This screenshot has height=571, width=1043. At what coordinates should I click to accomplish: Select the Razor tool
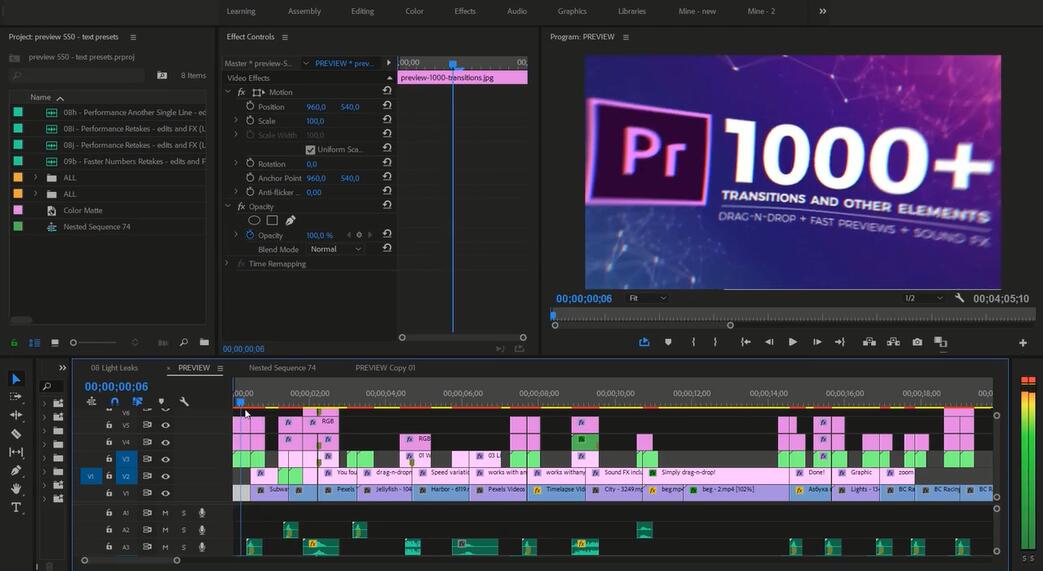coord(16,434)
